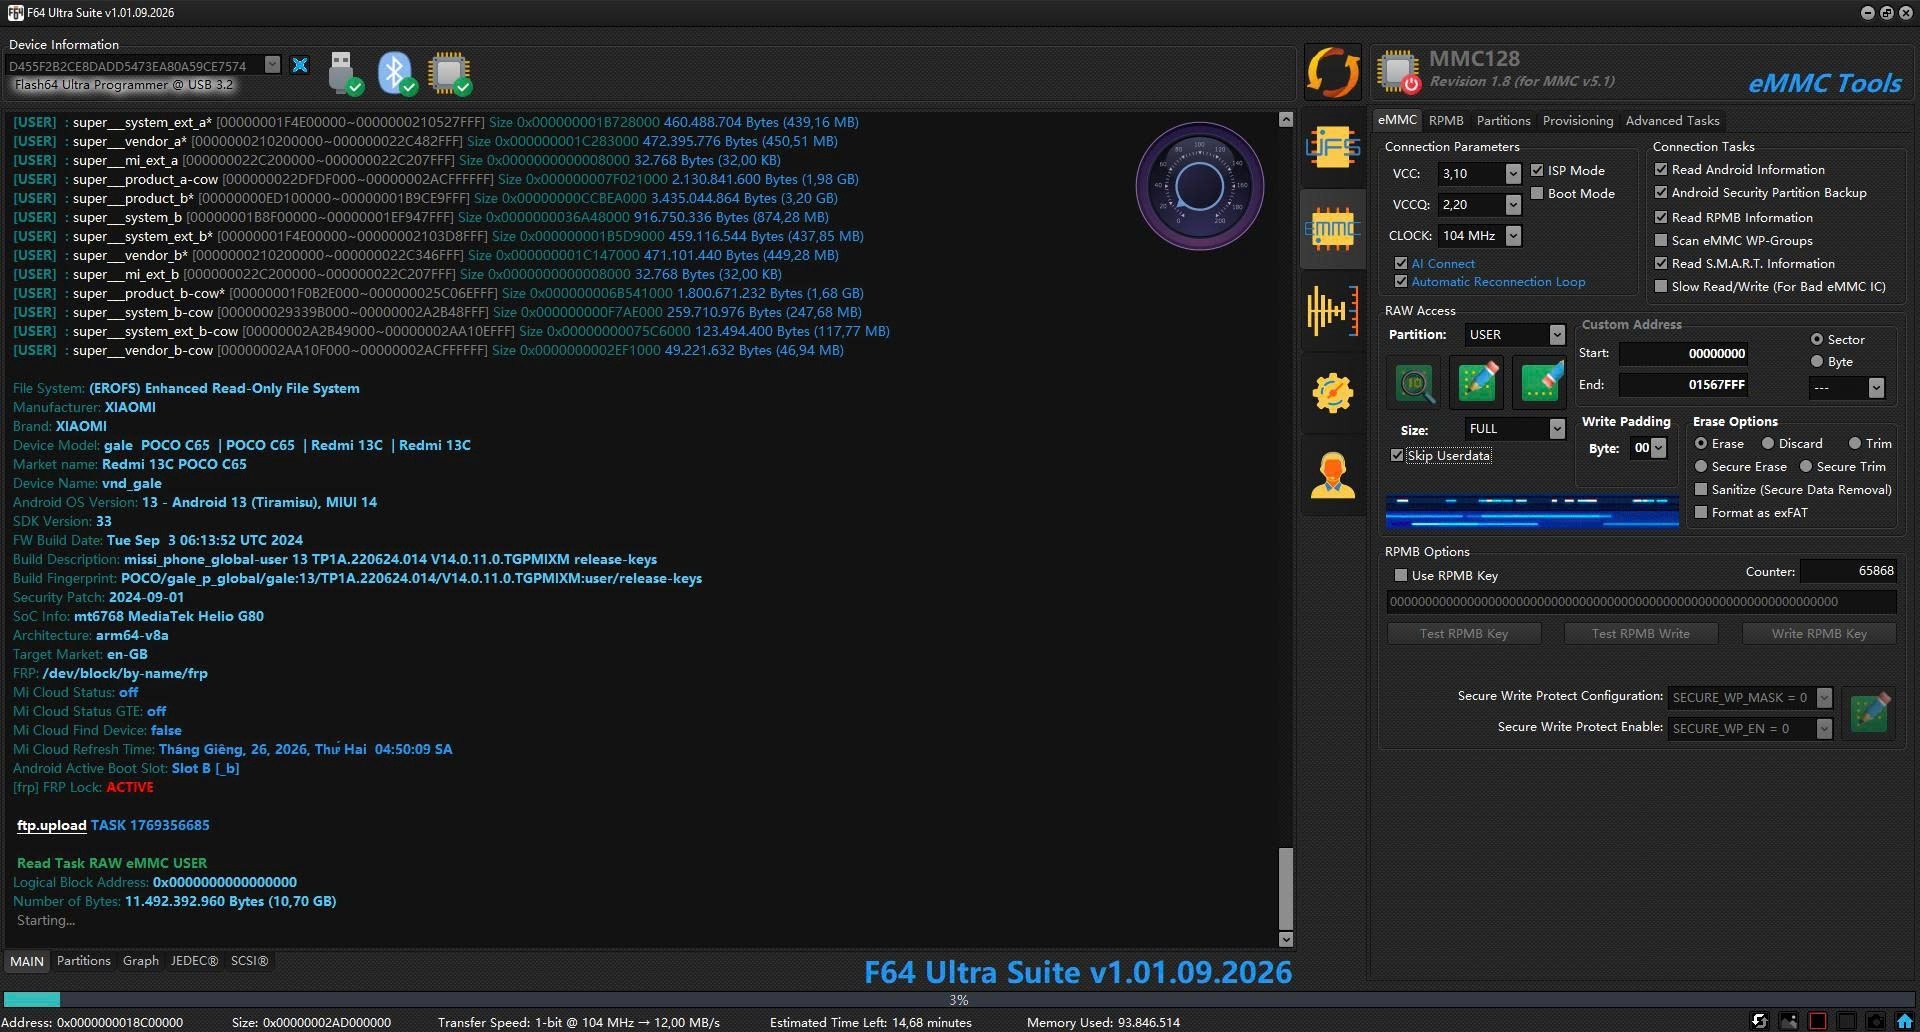The height and width of the screenshot is (1032, 1920).
Task: Click the picture status bar icon
Action: 1789,1021
